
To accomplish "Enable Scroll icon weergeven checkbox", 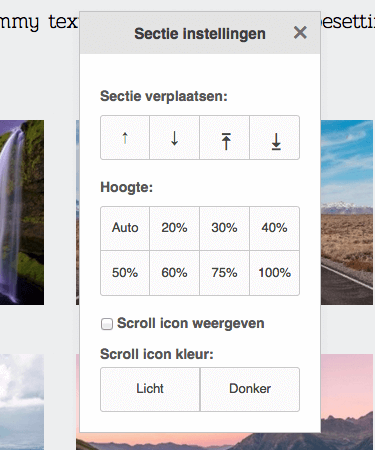I will coord(107,324).
